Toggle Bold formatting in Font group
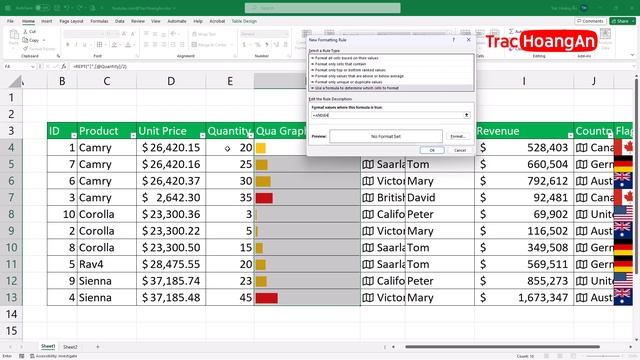 67,44
